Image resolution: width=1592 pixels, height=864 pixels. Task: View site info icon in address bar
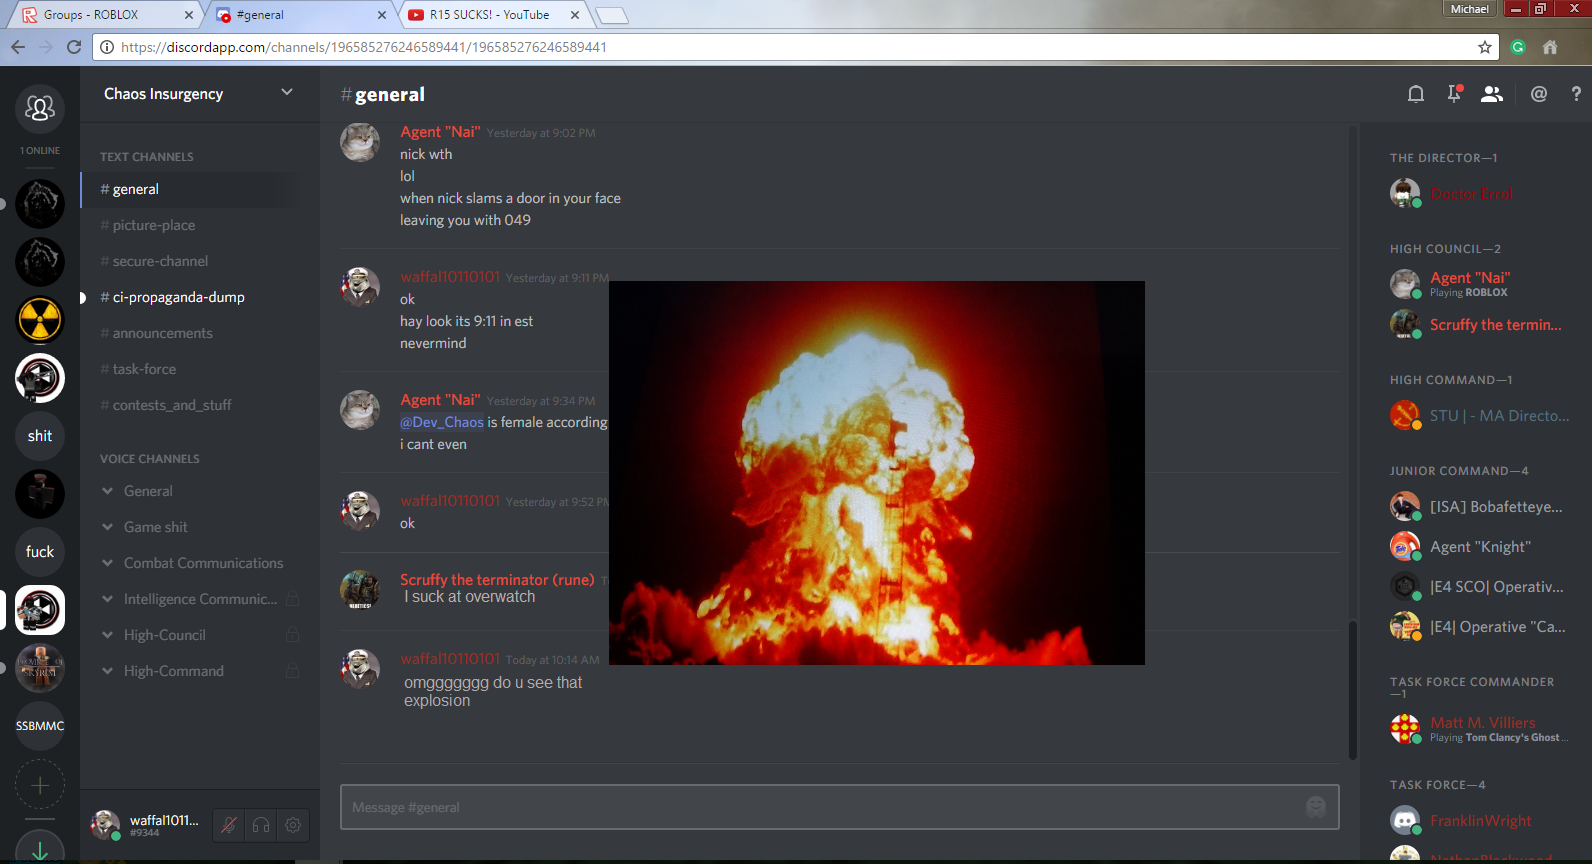[x=107, y=47]
